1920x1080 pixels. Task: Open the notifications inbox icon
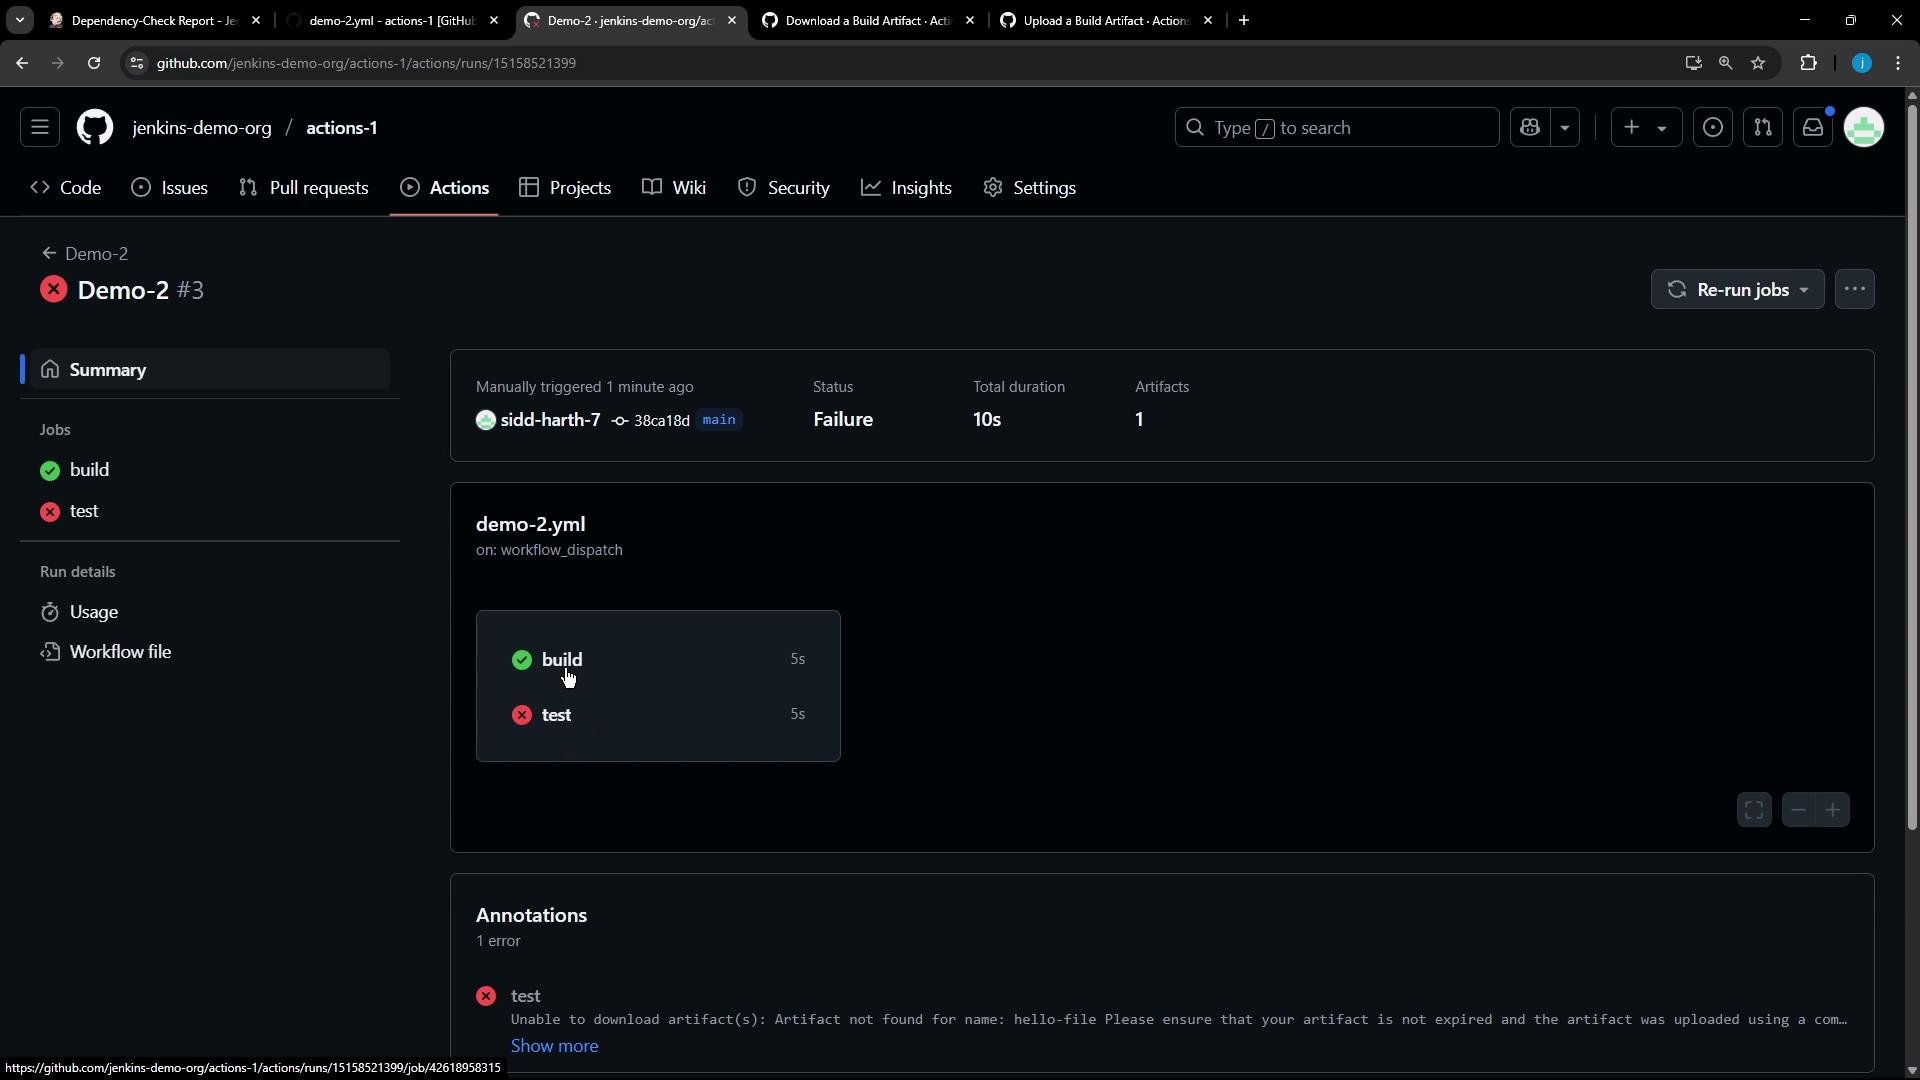[1813, 128]
